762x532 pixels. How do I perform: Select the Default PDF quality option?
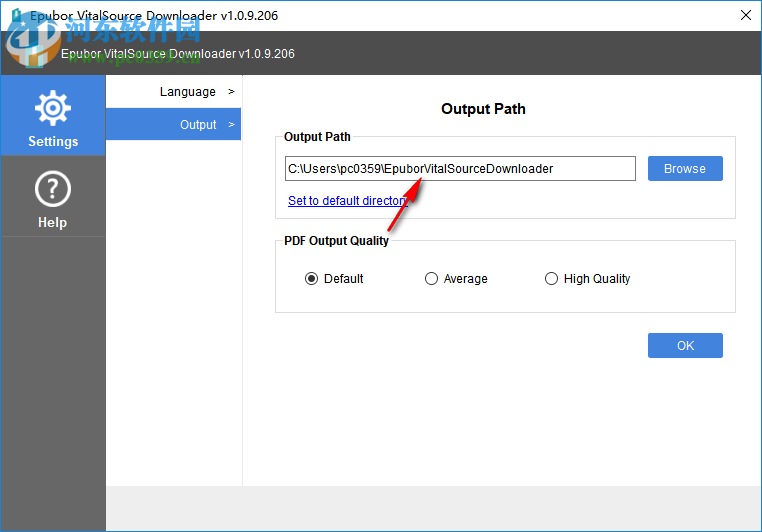click(334, 279)
